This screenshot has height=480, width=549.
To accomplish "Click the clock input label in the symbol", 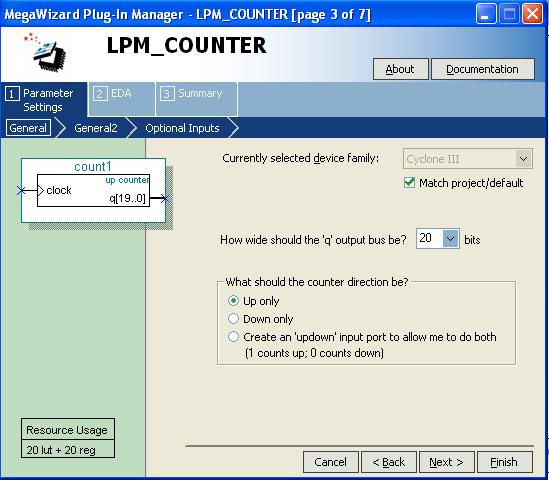I will (59, 190).
